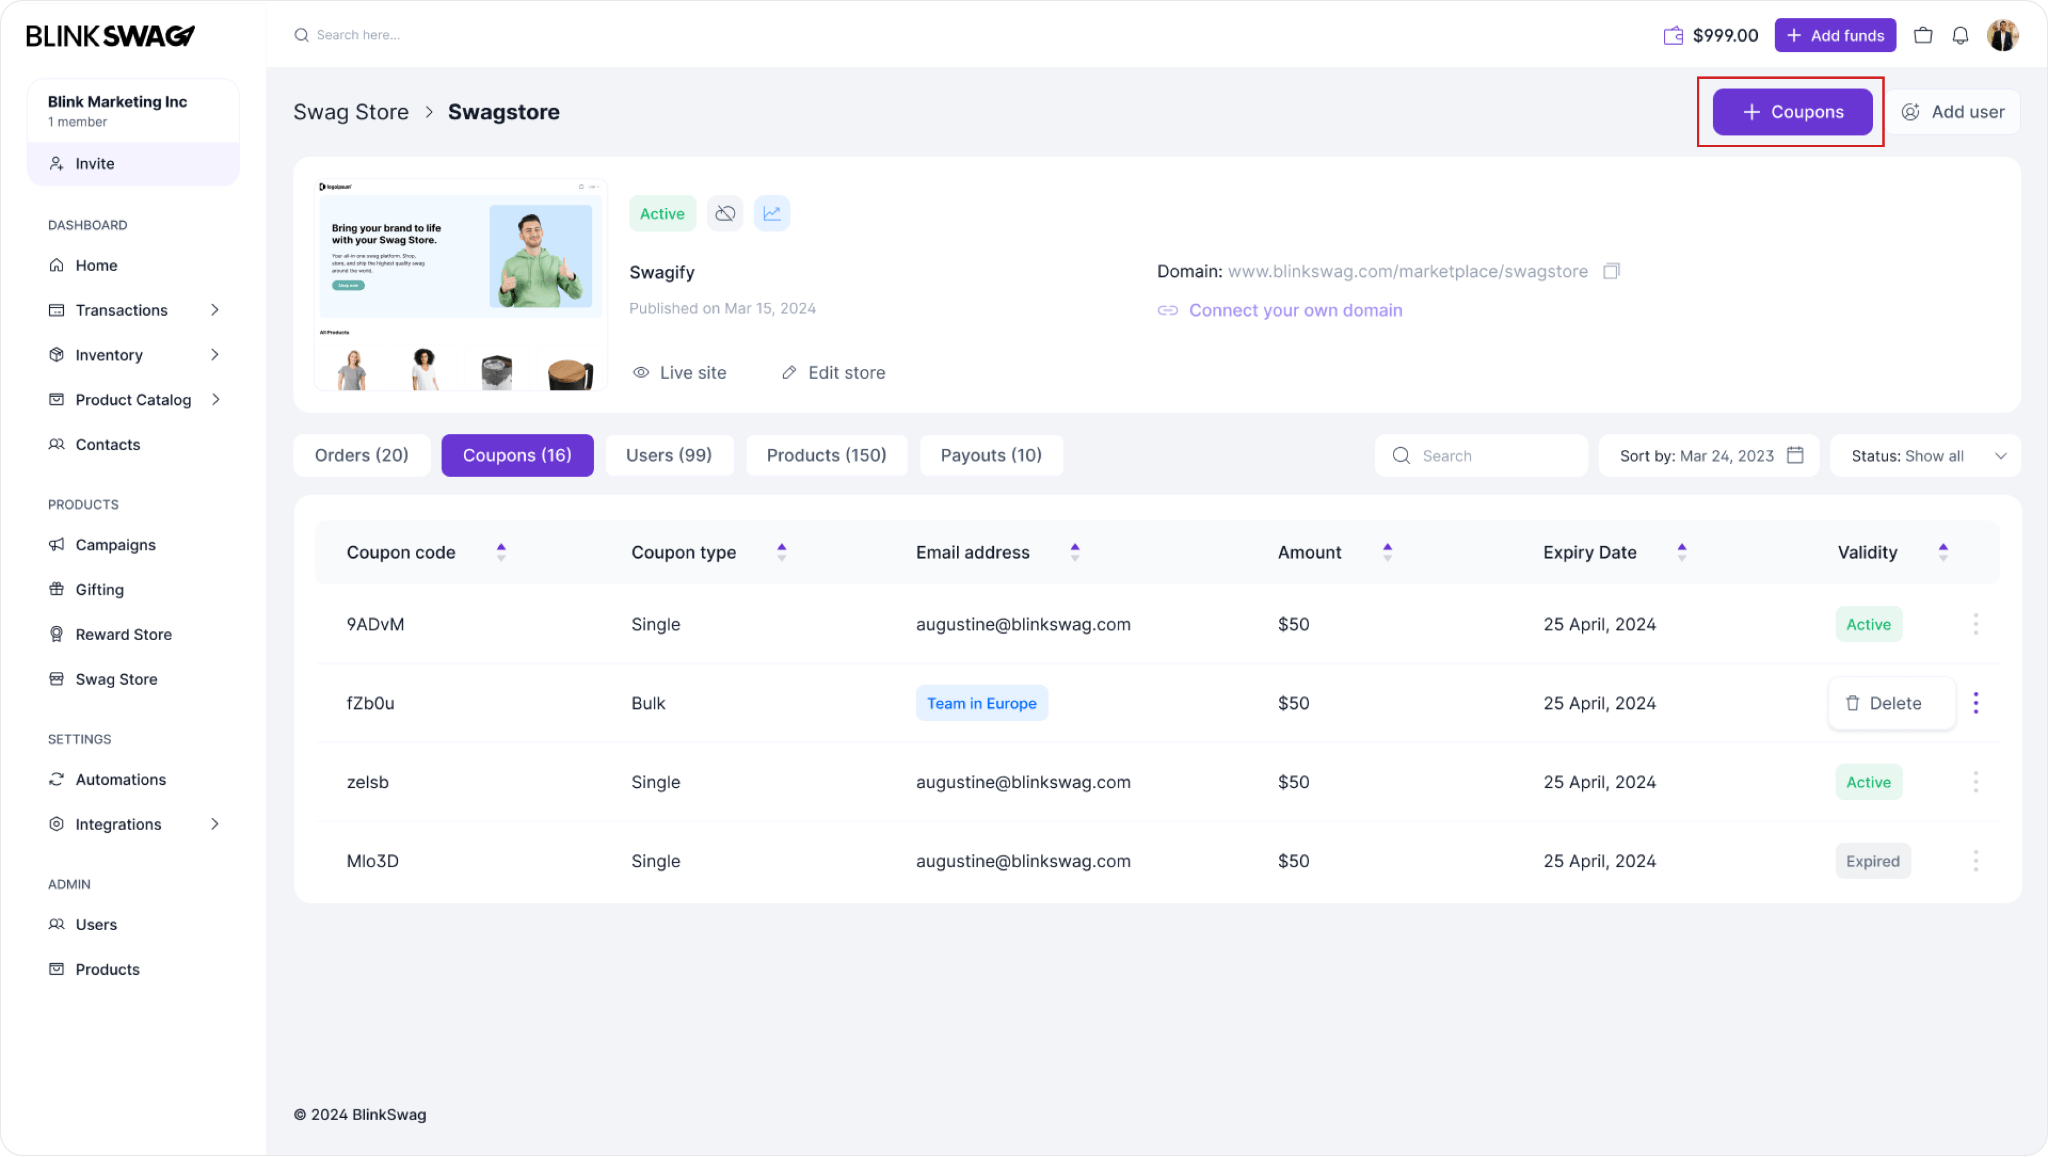Click the Swagify store preview thumbnail
2048x1157 pixels.
tap(460, 285)
